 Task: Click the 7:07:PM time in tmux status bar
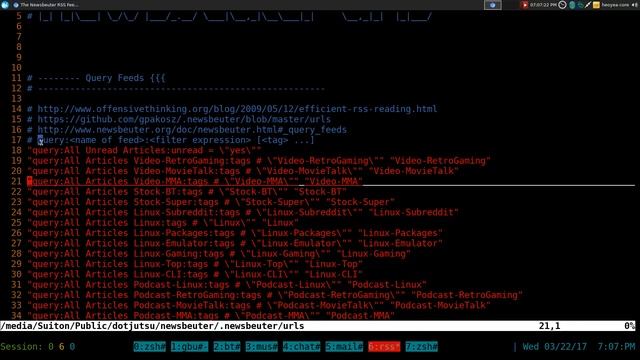point(616,347)
